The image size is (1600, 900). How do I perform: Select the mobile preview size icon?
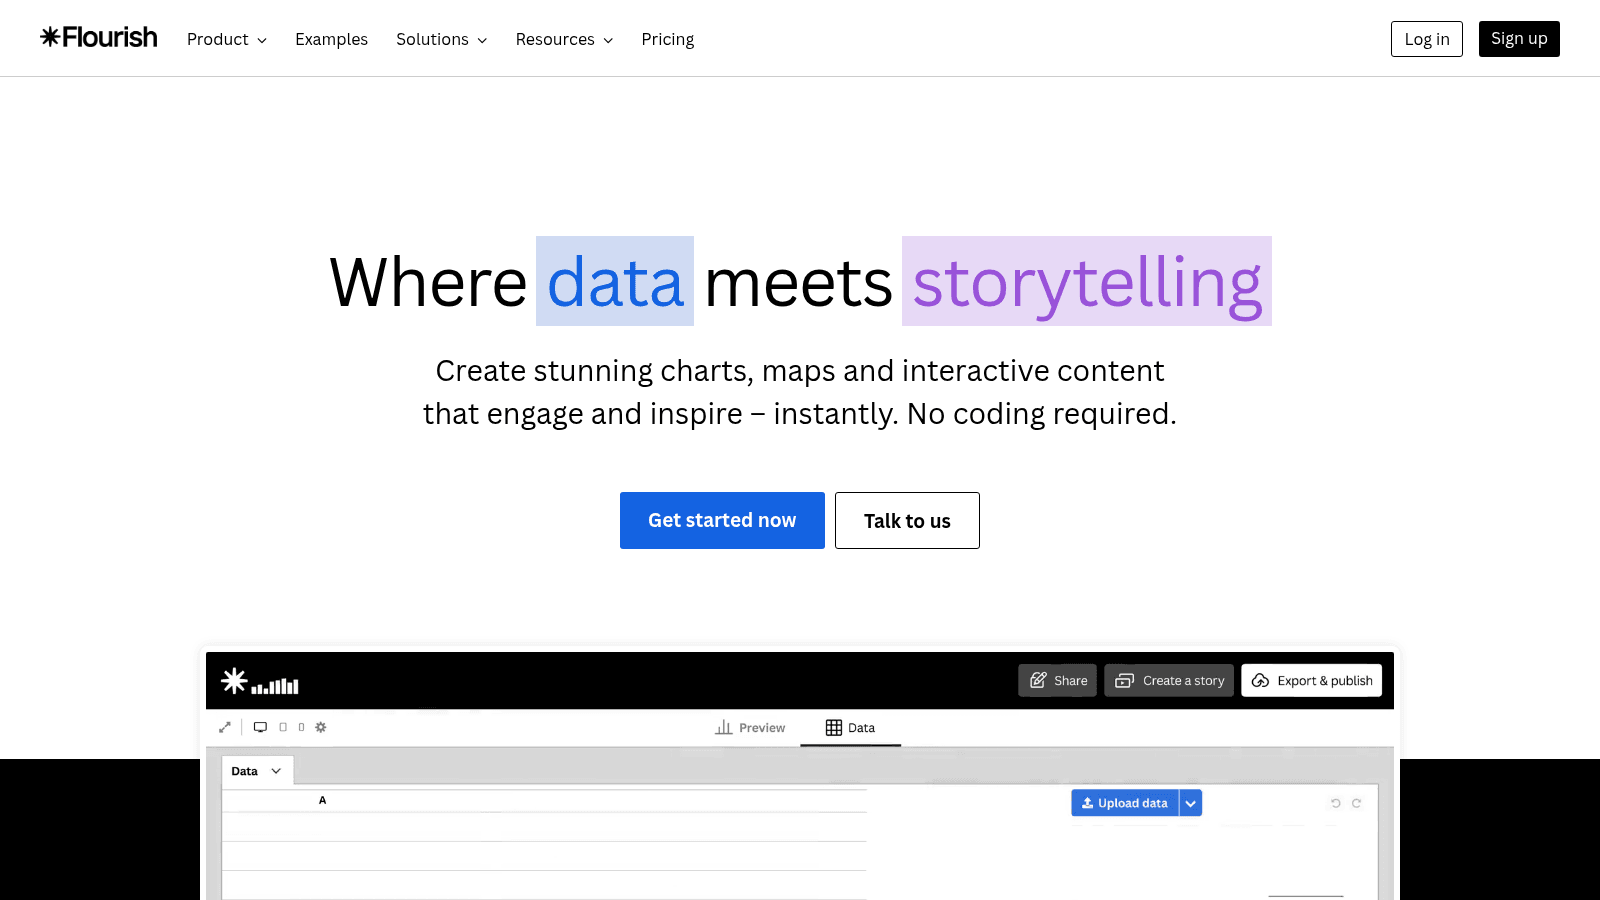(301, 727)
